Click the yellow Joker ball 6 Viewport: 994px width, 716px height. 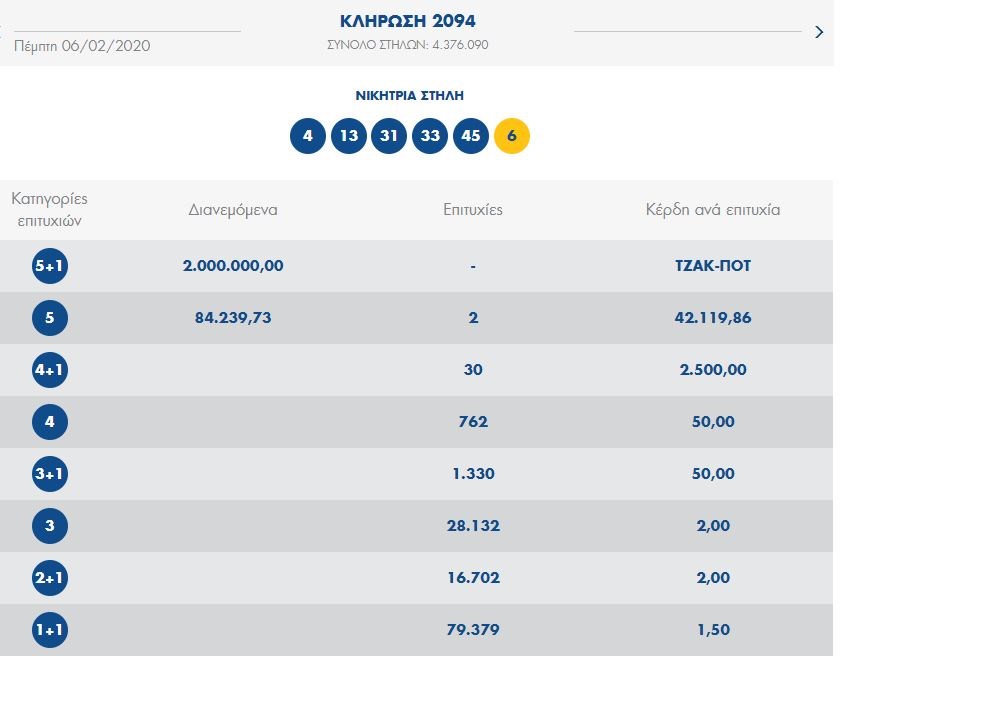click(x=512, y=136)
